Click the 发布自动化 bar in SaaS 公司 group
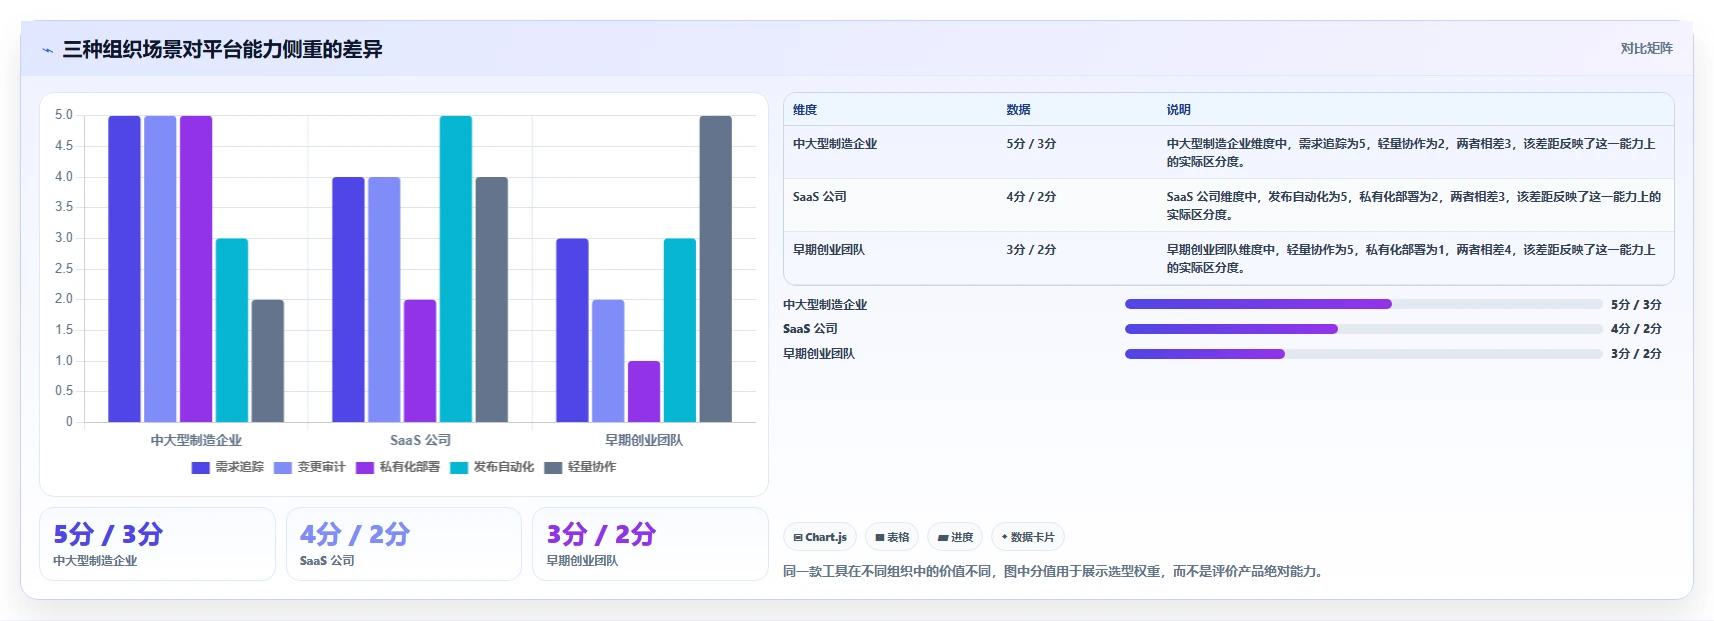Screen dimensions: 1714x621 456,269
